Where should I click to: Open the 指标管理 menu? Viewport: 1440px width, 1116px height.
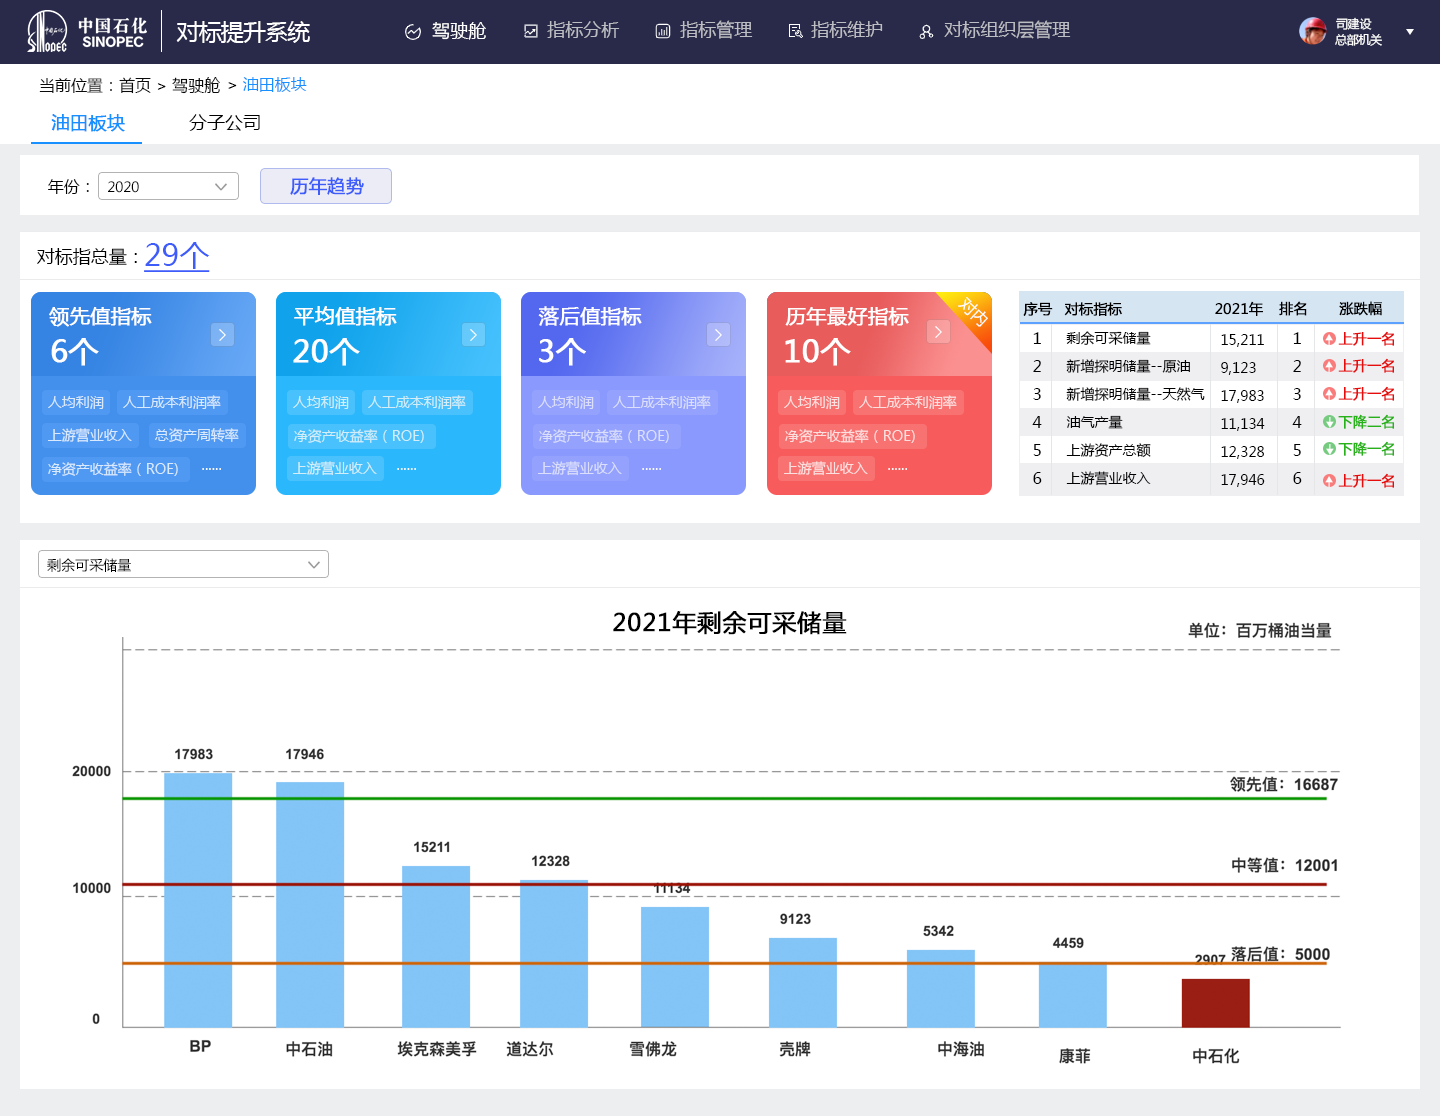pyautogui.click(x=703, y=31)
